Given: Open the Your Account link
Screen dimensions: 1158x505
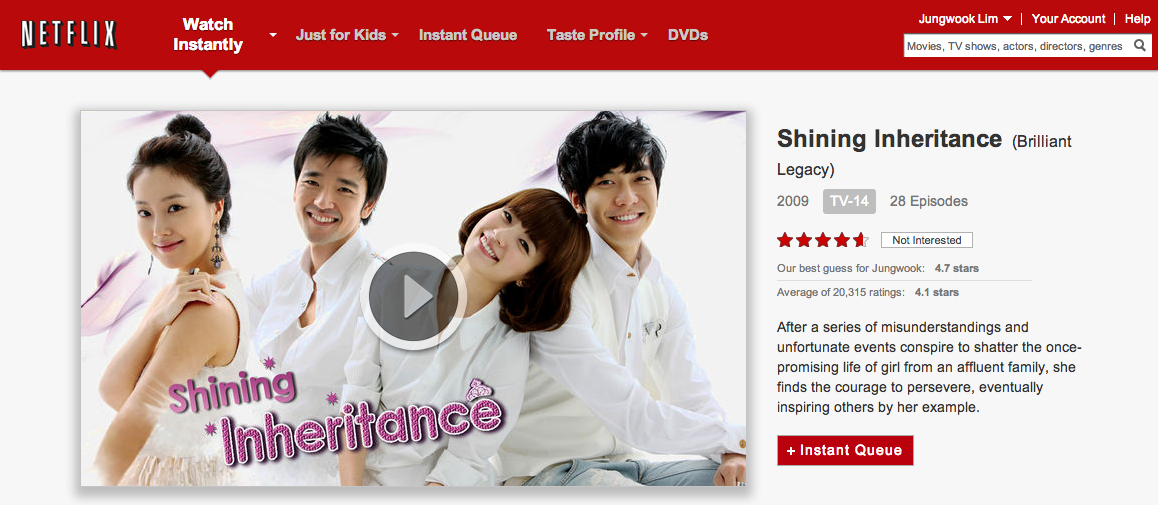Looking at the screenshot, I should 1068,19.
